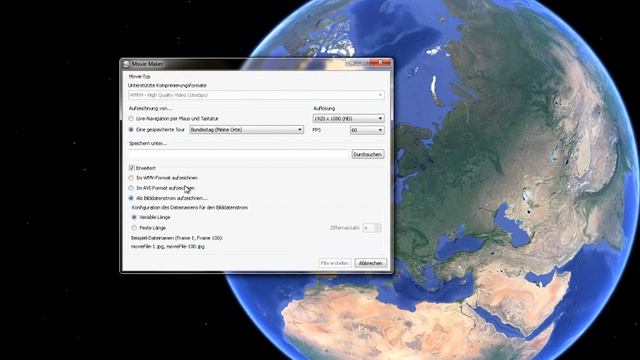Open the Bundestag (Meine Orte) tour dropdown
The height and width of the screenshot is (360, 640).
(x=247, y=129)
